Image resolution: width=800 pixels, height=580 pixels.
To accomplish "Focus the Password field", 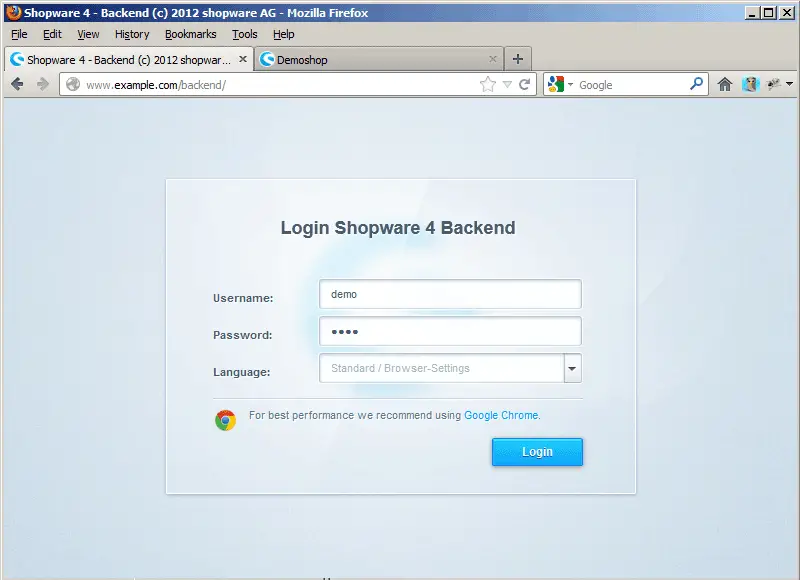I will (450, 331).
